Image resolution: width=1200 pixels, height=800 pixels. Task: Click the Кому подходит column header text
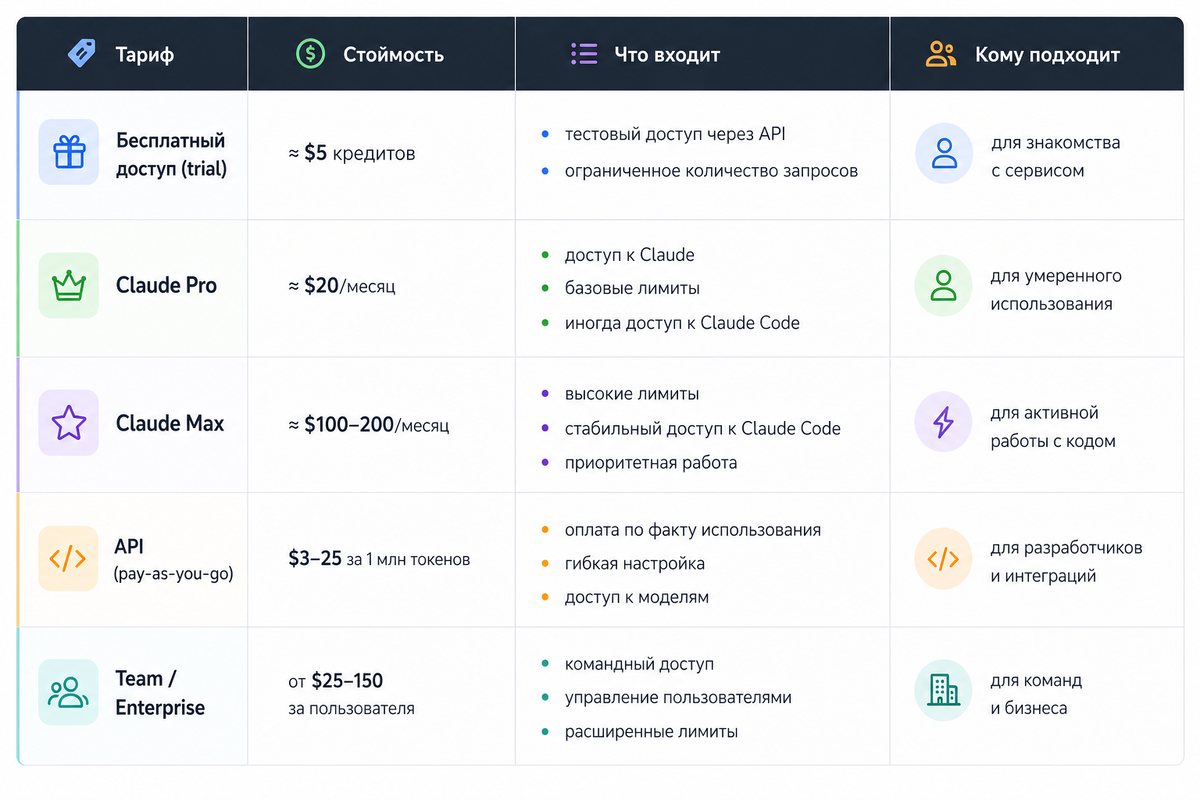click(1048, 55)
